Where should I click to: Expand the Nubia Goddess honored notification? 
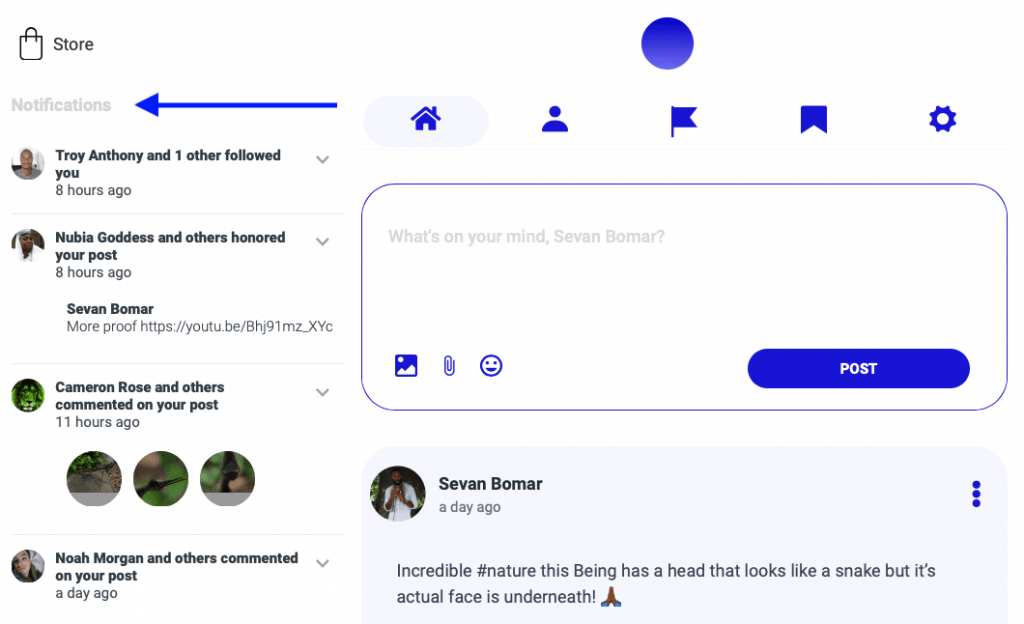tap(323, 242)
